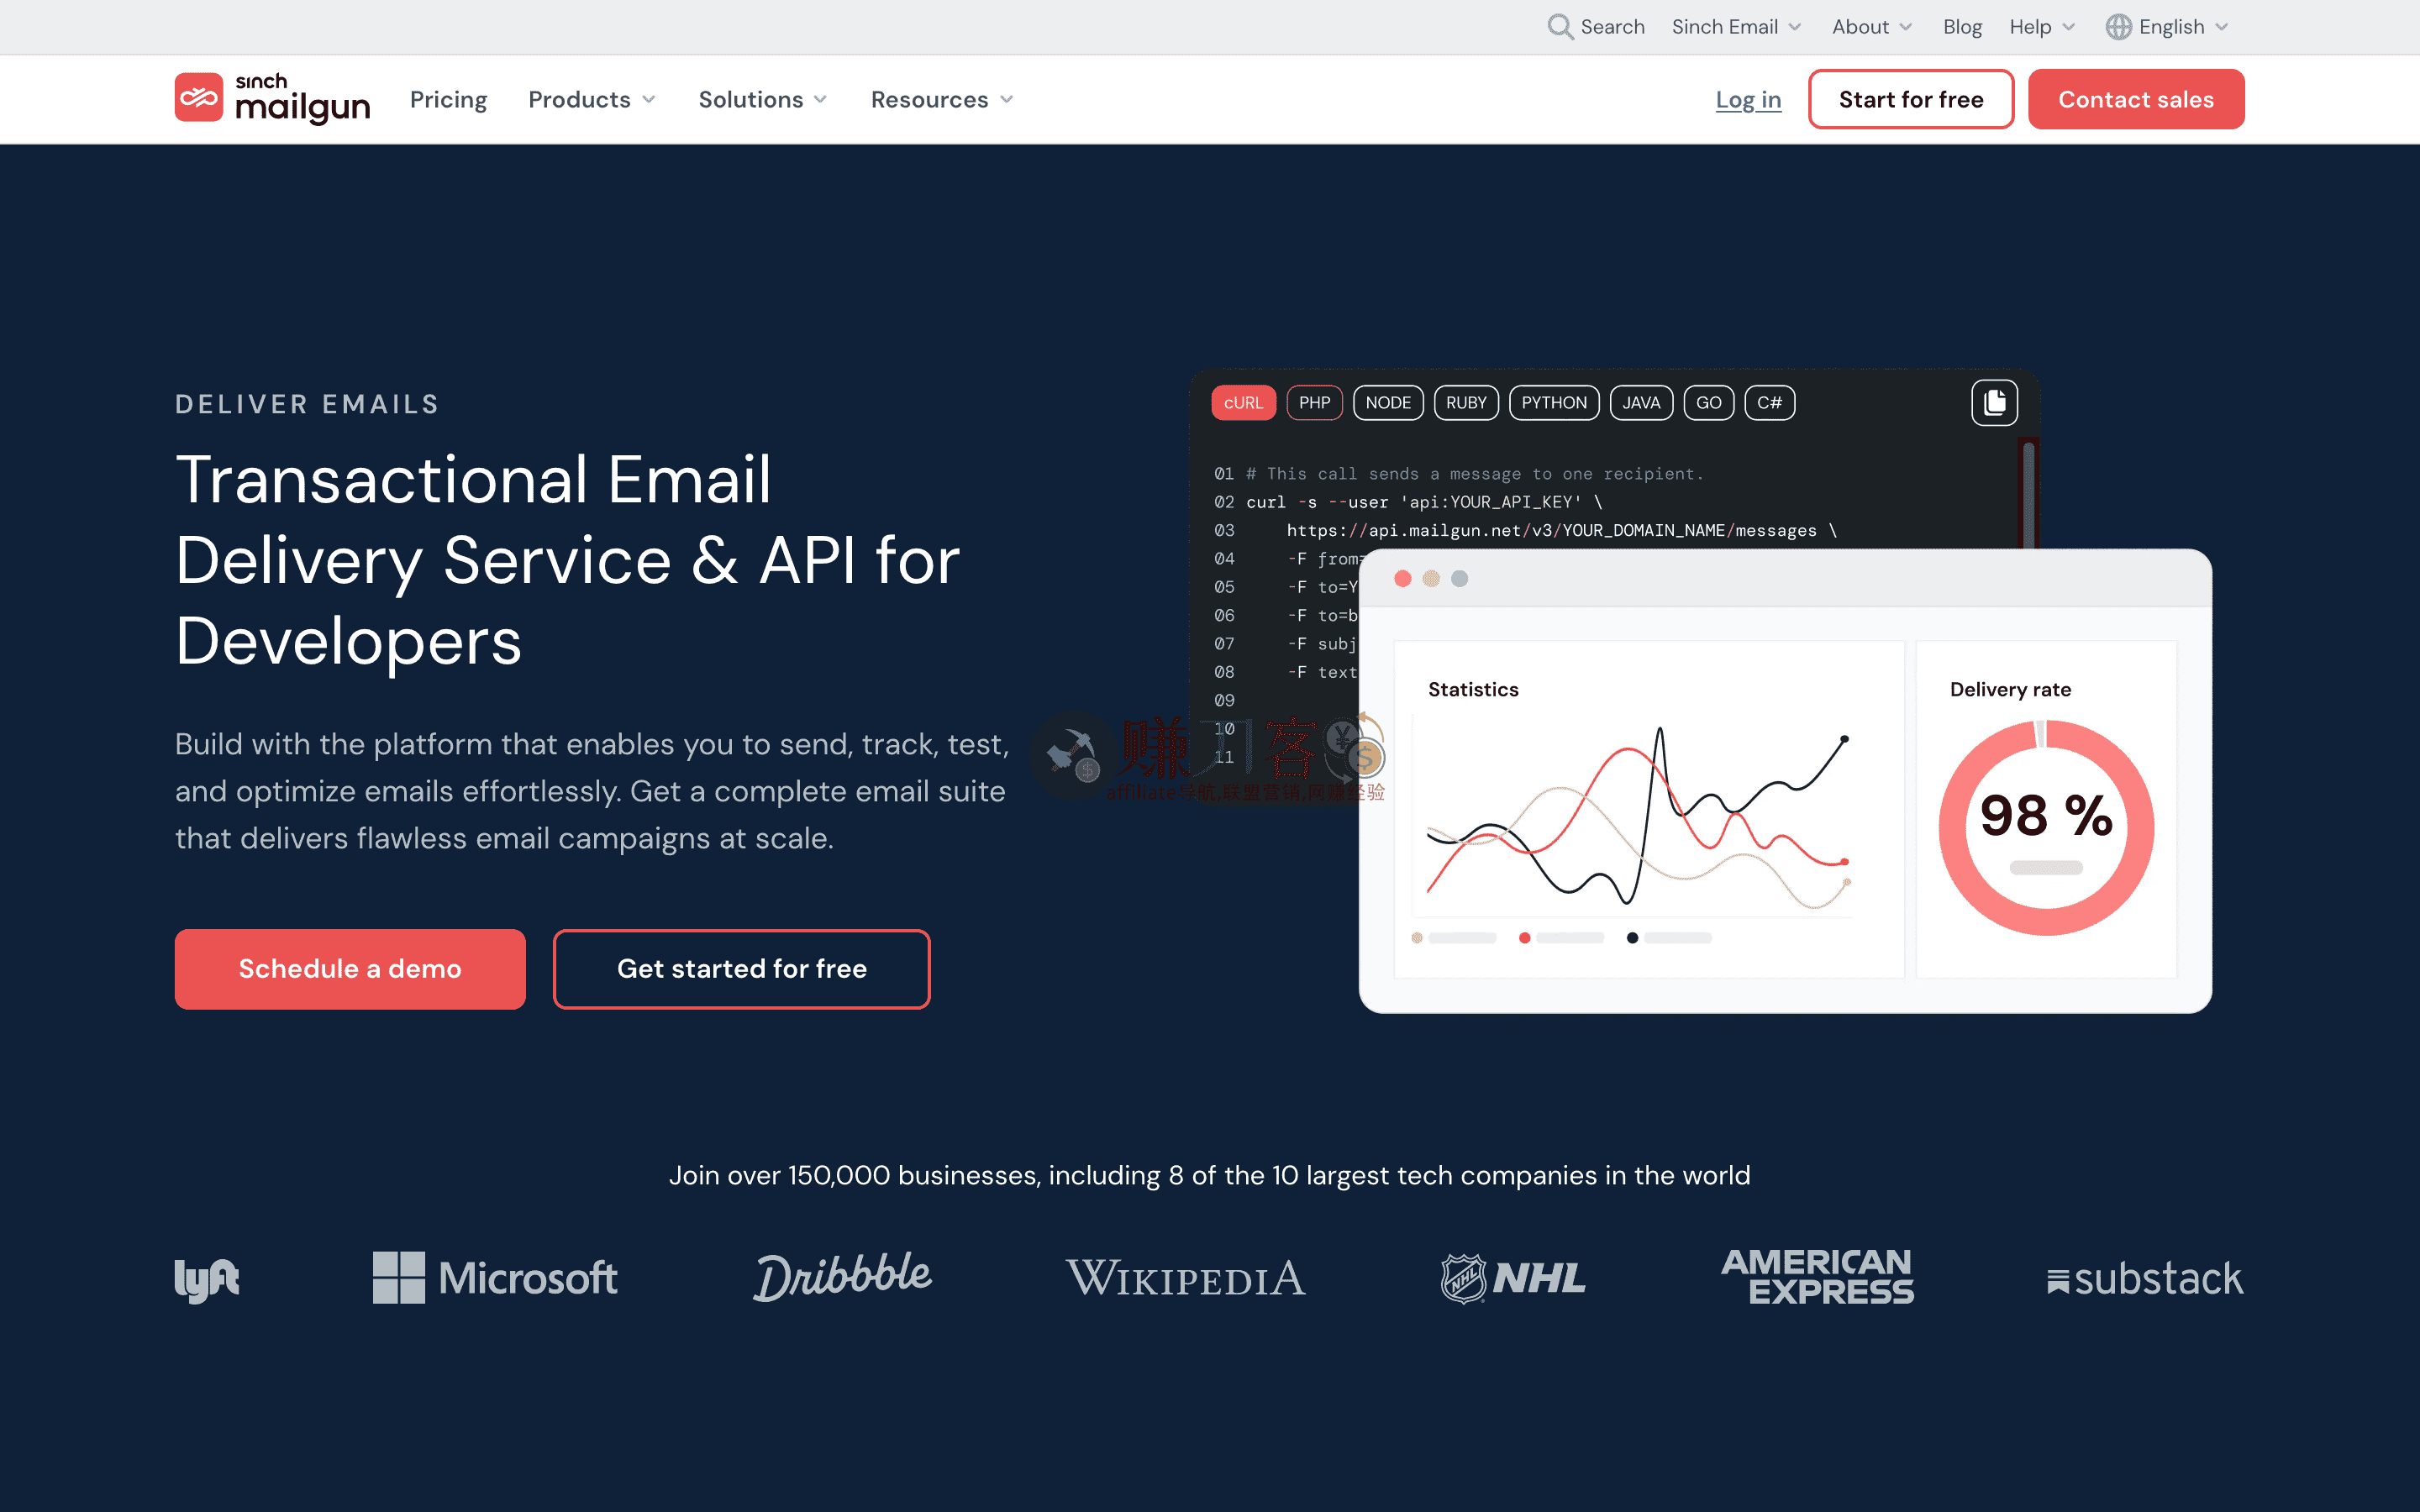Choose the C# code sample
Viewport: 2420px width, 1512px height.
point(1768,403)
